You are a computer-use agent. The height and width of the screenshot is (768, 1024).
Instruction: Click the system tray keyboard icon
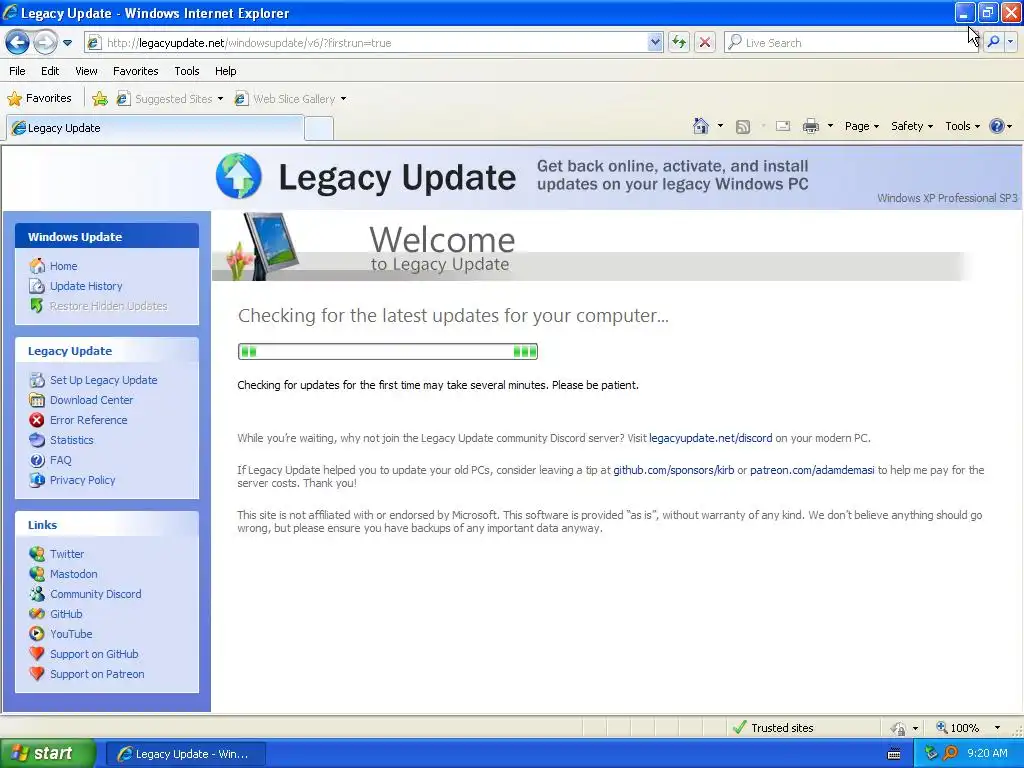[x=894, y=754]
